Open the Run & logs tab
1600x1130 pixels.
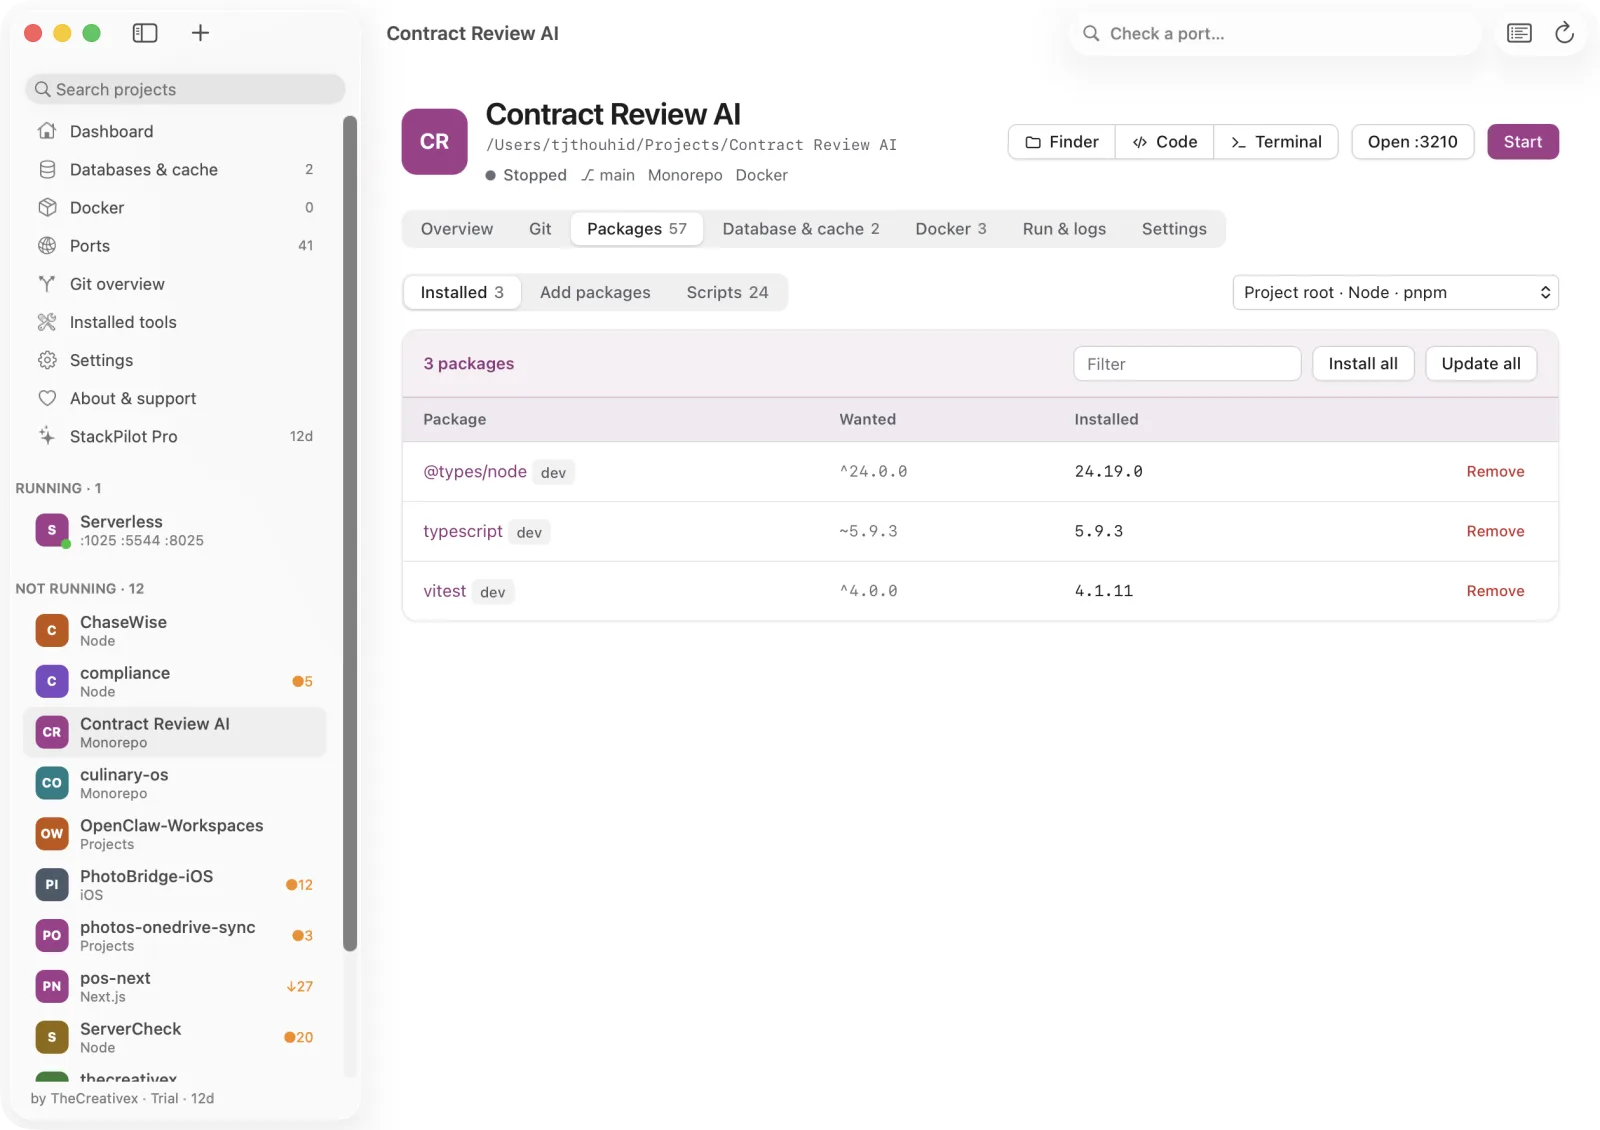click(x=1064, y=229)
